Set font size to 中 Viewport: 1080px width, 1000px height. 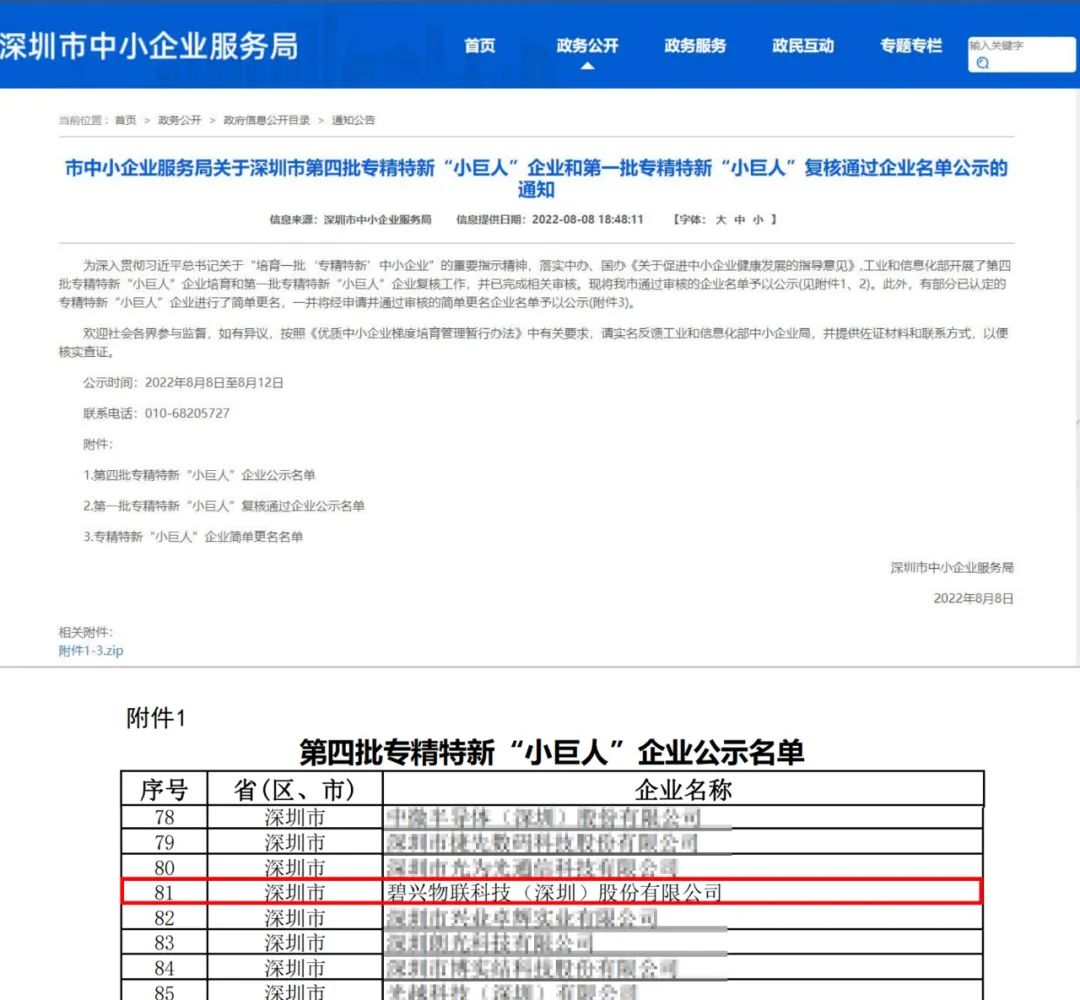coord(740,219)
